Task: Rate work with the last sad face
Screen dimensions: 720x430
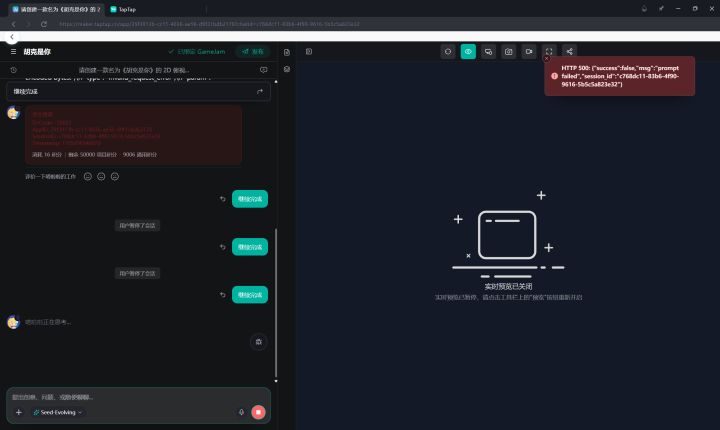Action: click(x=115, y=176)
